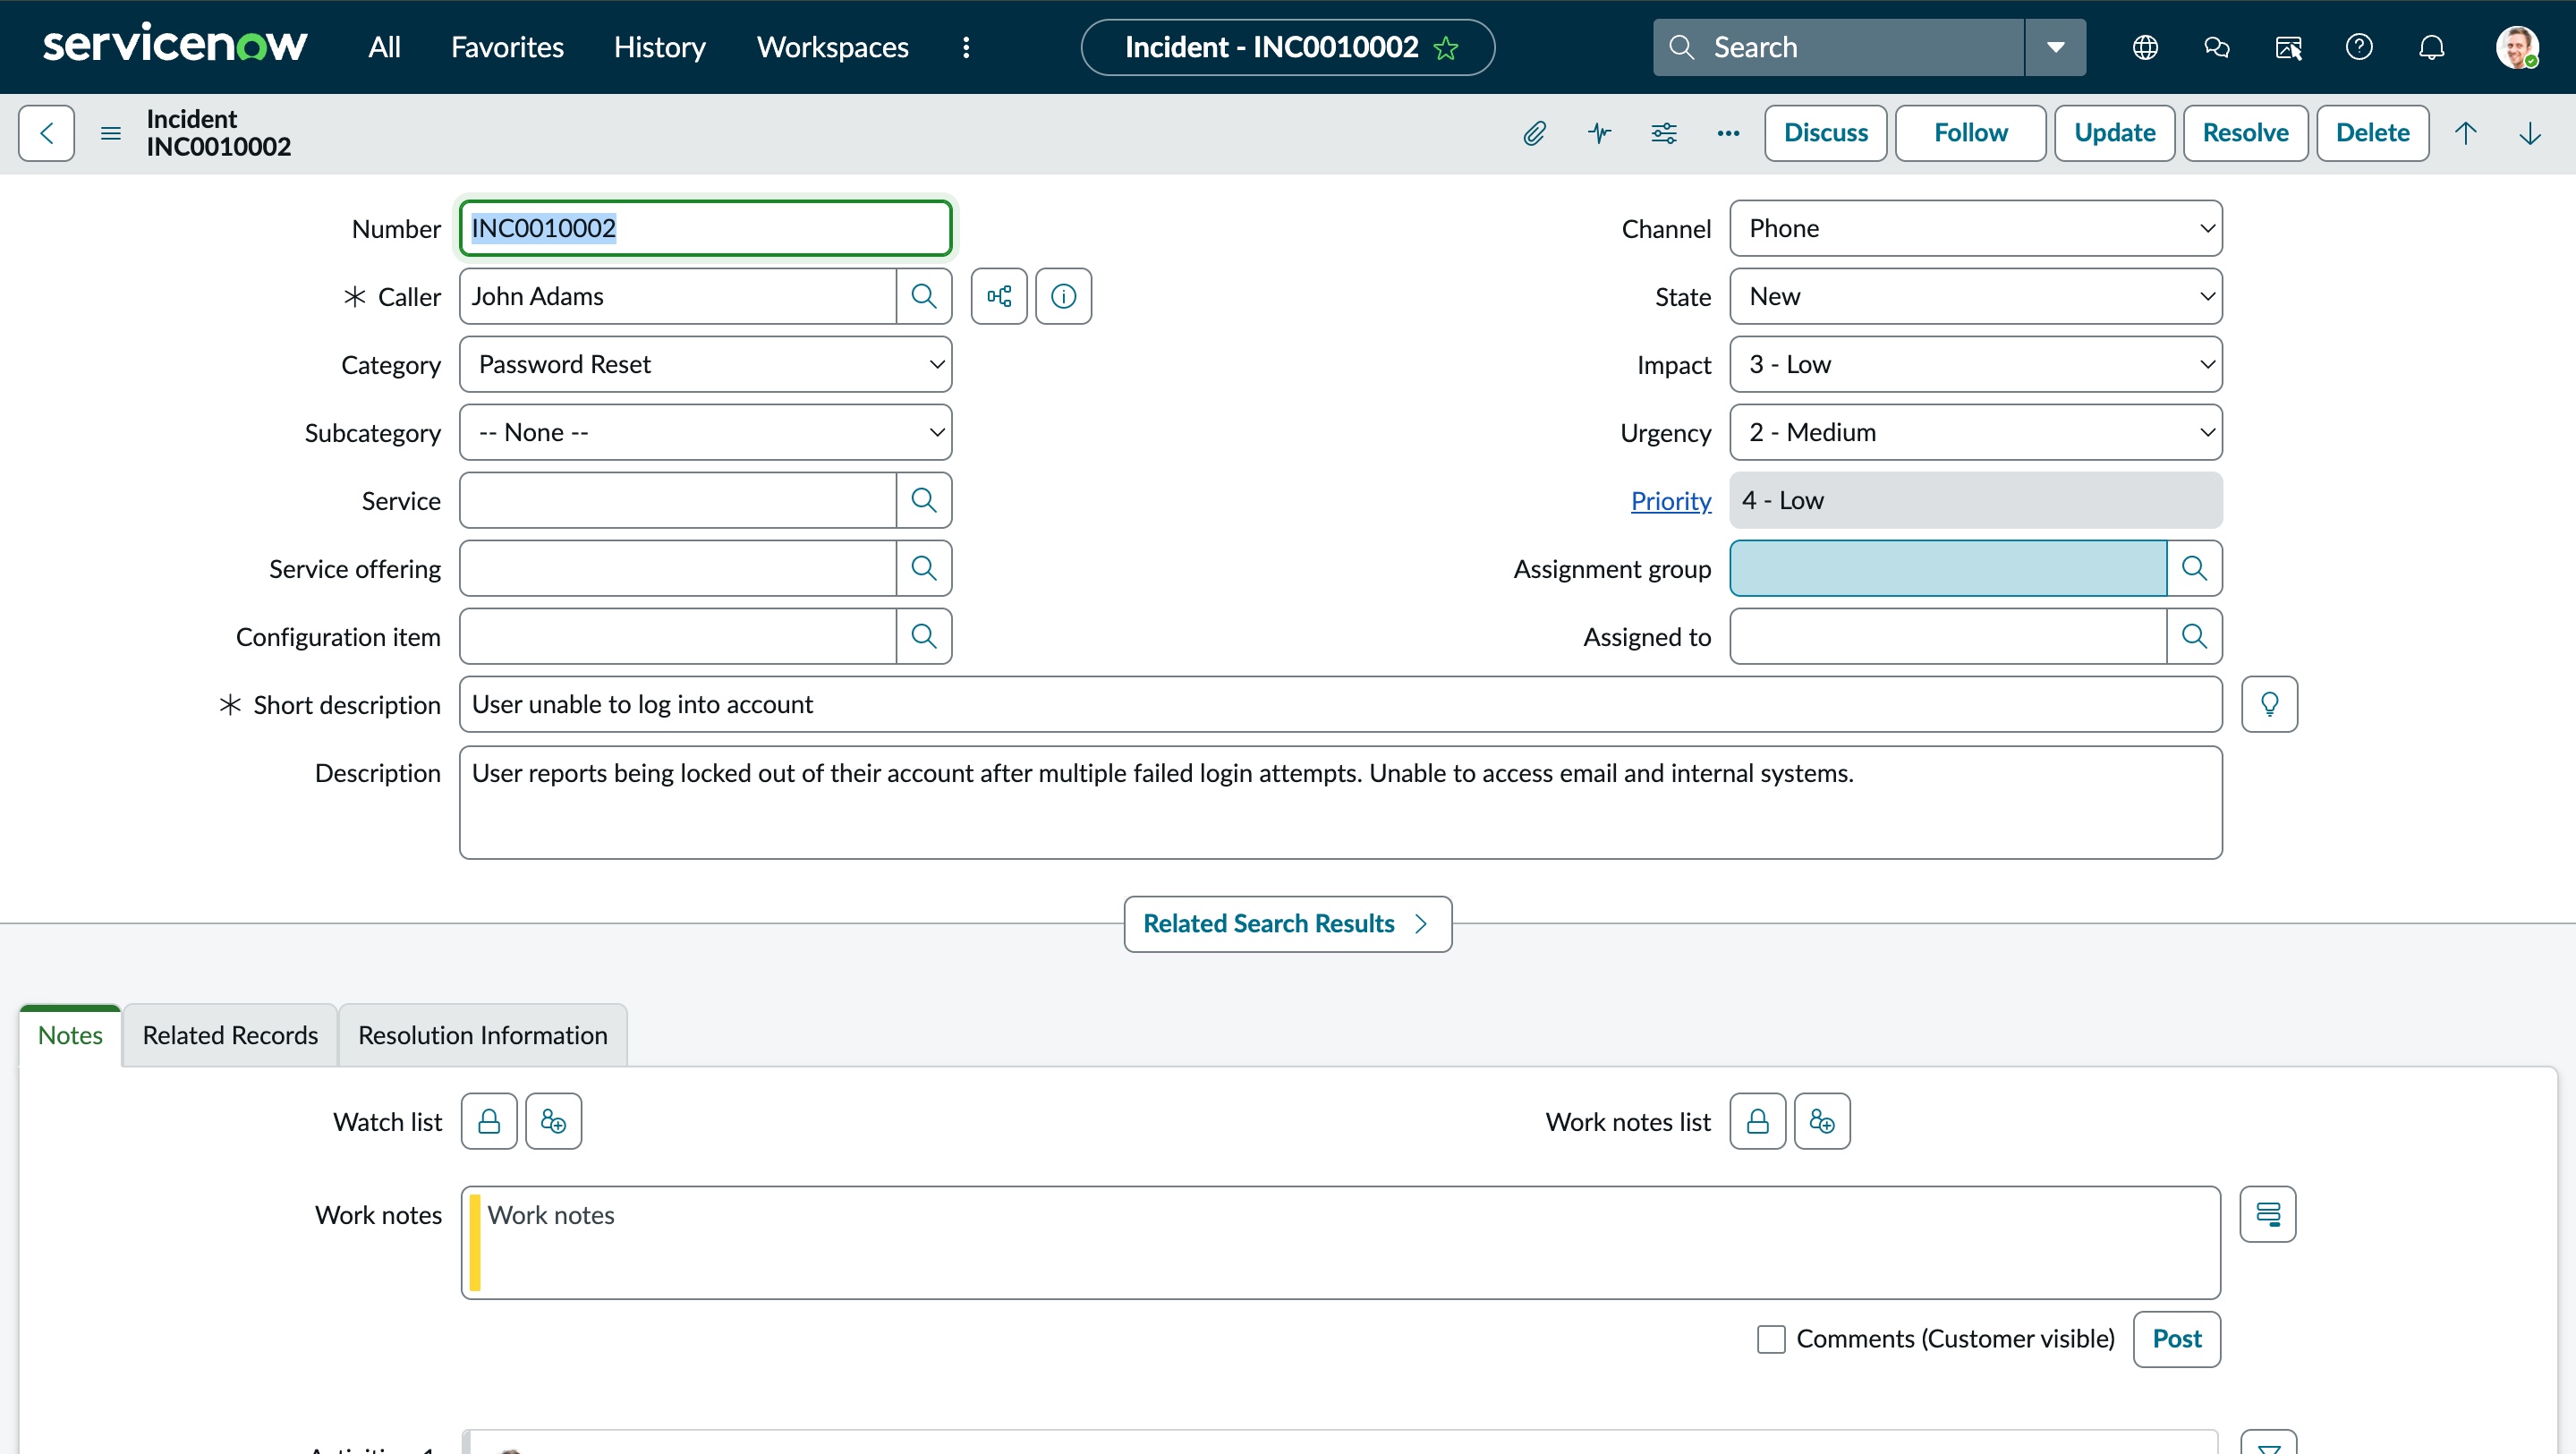This screenshot has width=2576, height=1454.
Task: Unlock the Work notes list
Action: click(x=1757, y=1121)
